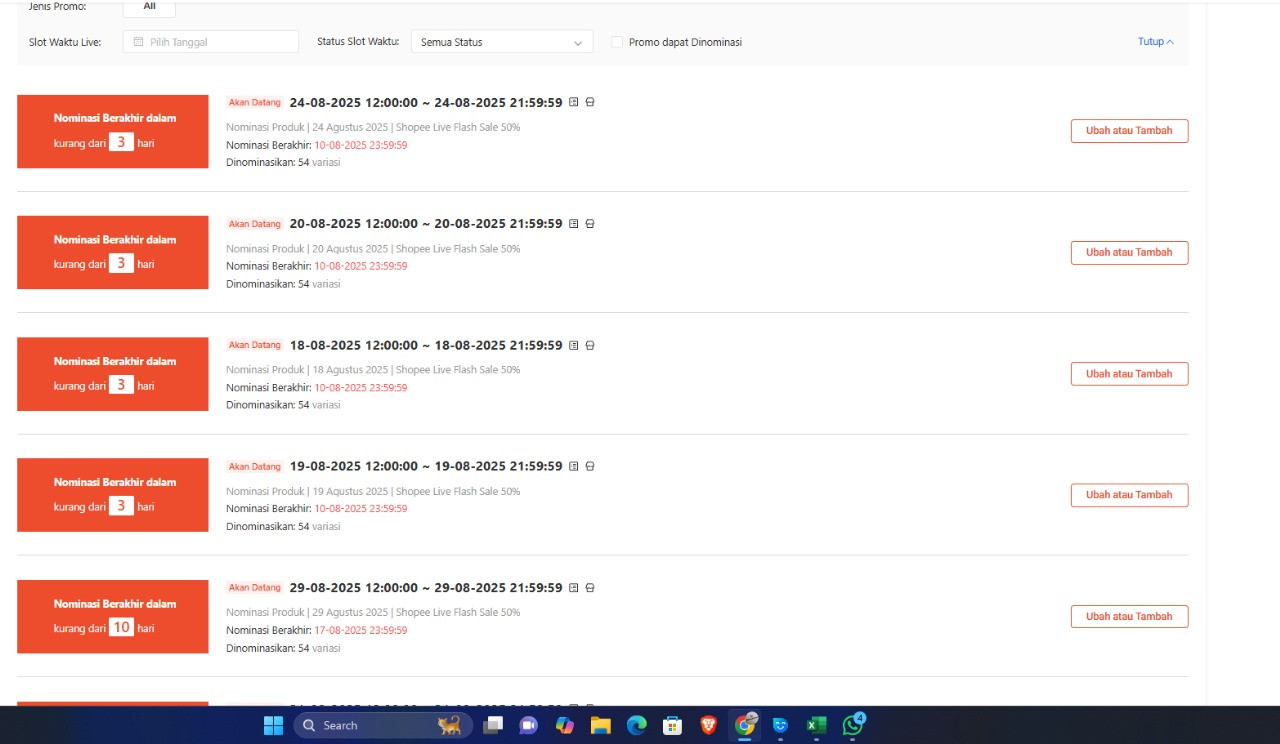Viewport: 1280px width, 744px height.
Task: Click the 17-08-2025 23:59:59 nomination deadline
Action: pos(361,631)
